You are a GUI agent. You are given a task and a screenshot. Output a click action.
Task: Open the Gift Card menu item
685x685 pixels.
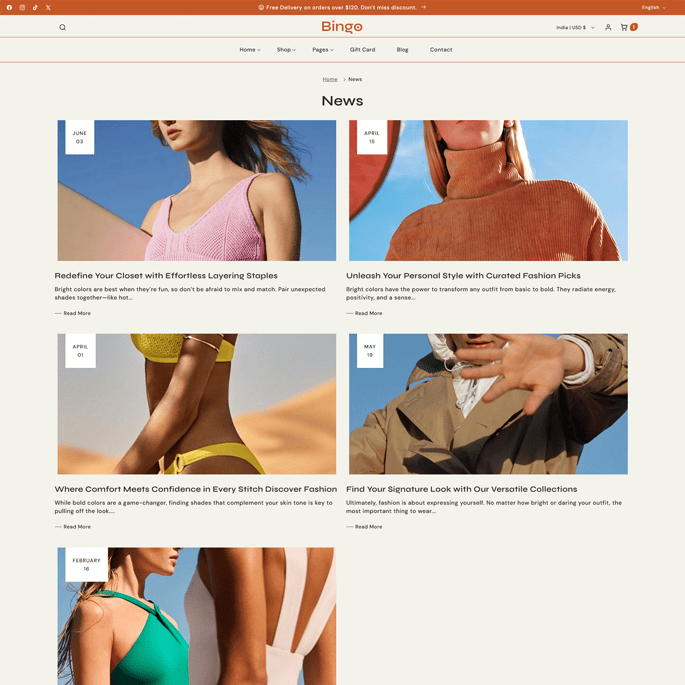tap(362, 50)
